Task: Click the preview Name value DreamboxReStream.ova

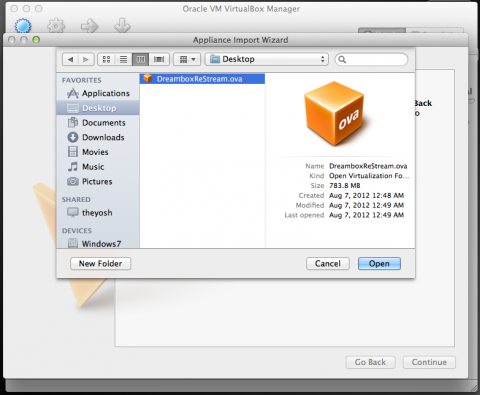Action: 368,166
